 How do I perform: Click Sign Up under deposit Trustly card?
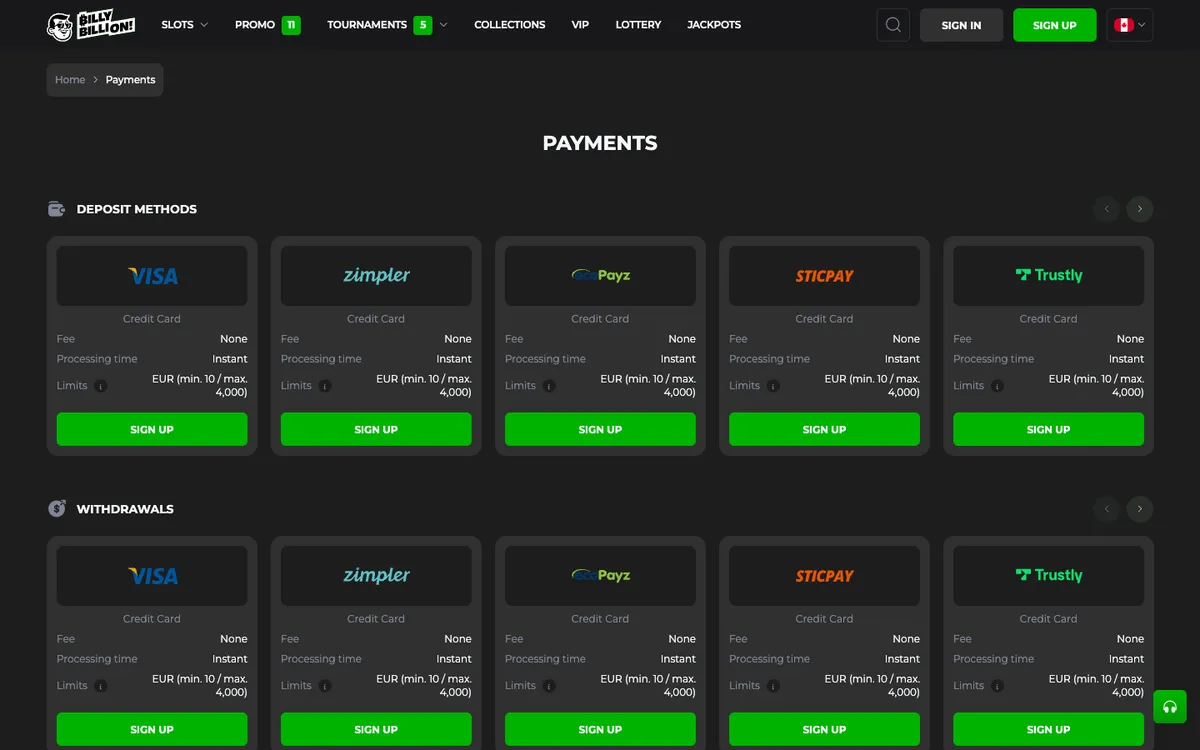click(x=1048, y=429)
